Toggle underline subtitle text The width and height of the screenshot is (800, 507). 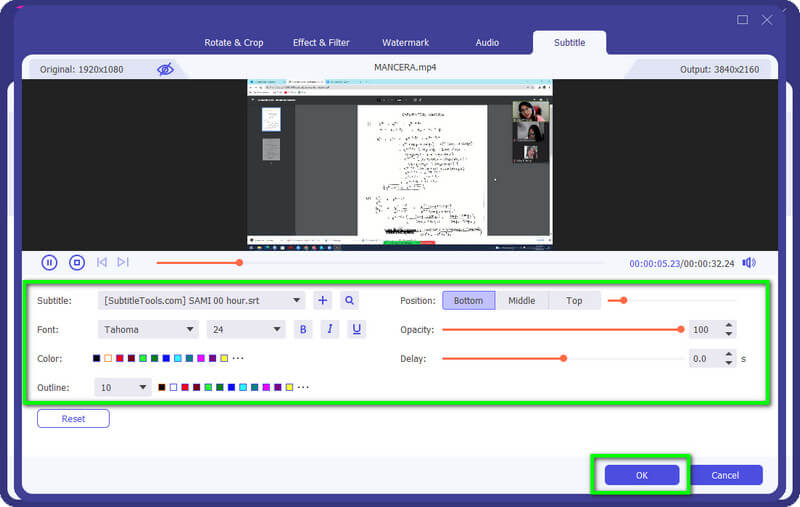tap(356, 329)
